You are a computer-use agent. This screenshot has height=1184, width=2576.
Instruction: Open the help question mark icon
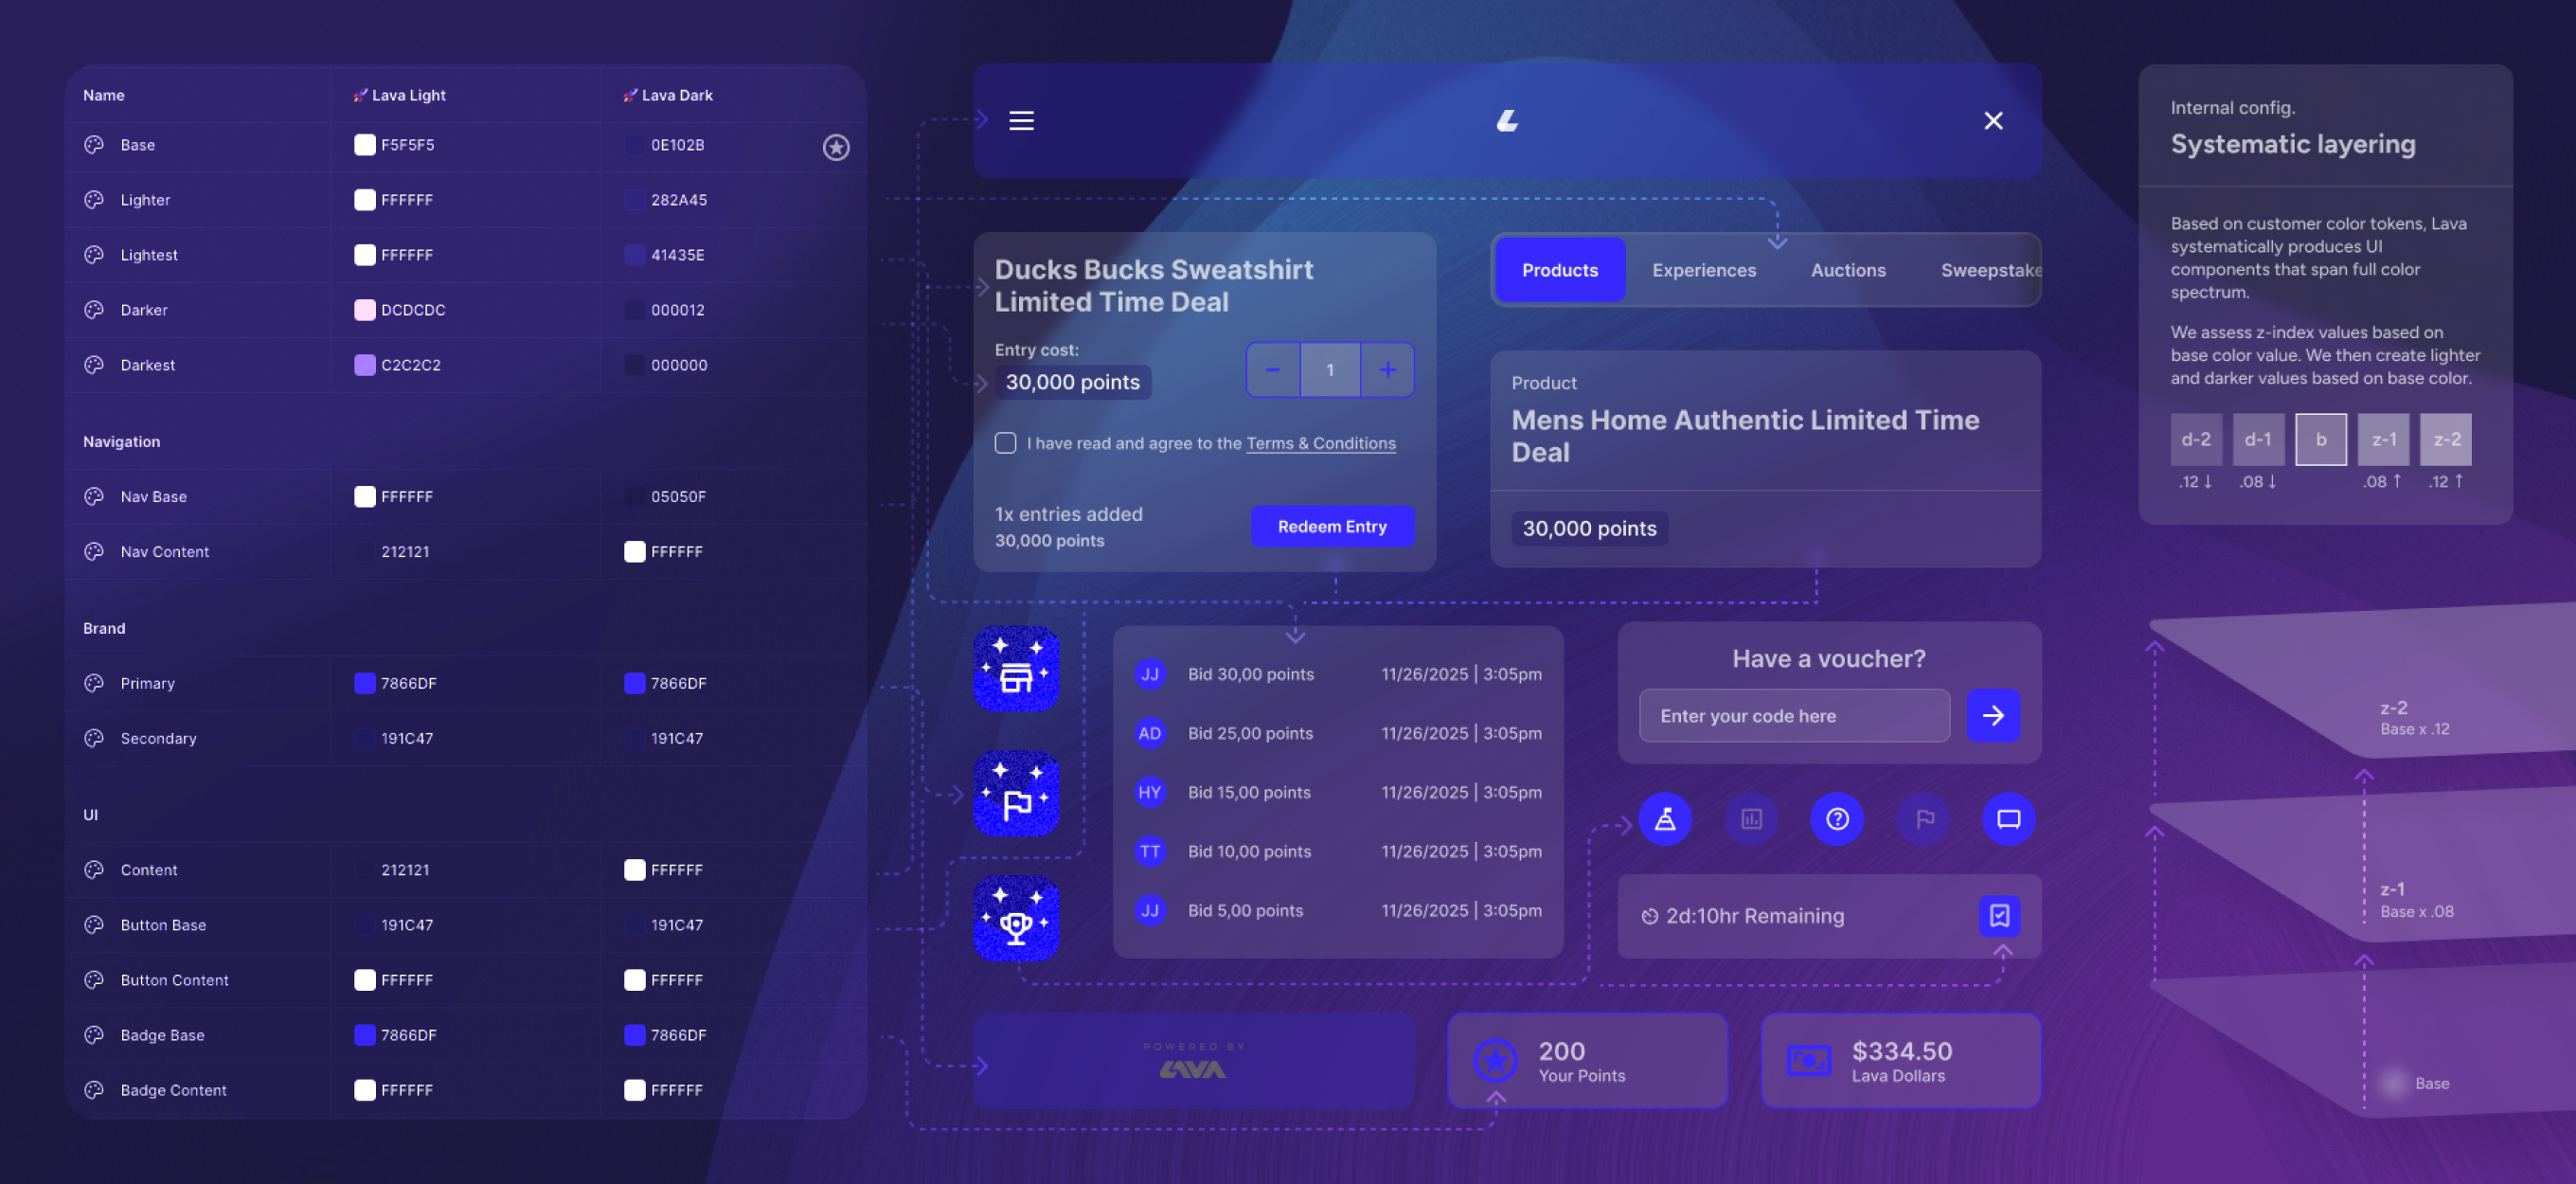click(x=1837, y=818)
